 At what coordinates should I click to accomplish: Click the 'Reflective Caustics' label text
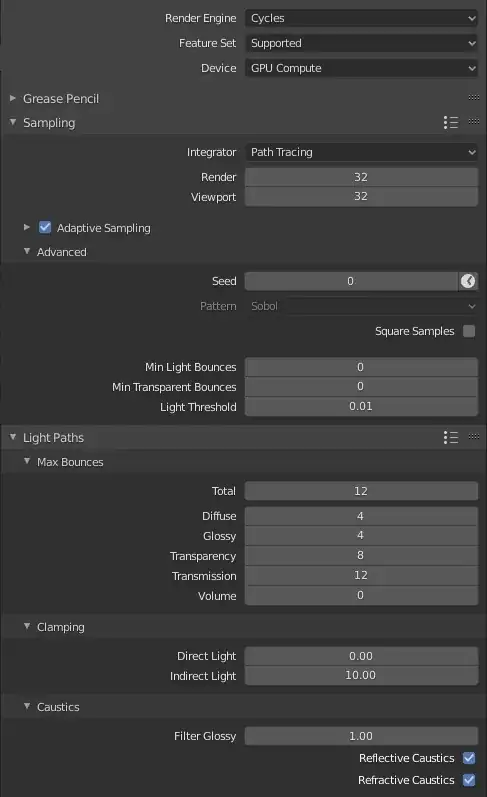(x=407, y=758)
